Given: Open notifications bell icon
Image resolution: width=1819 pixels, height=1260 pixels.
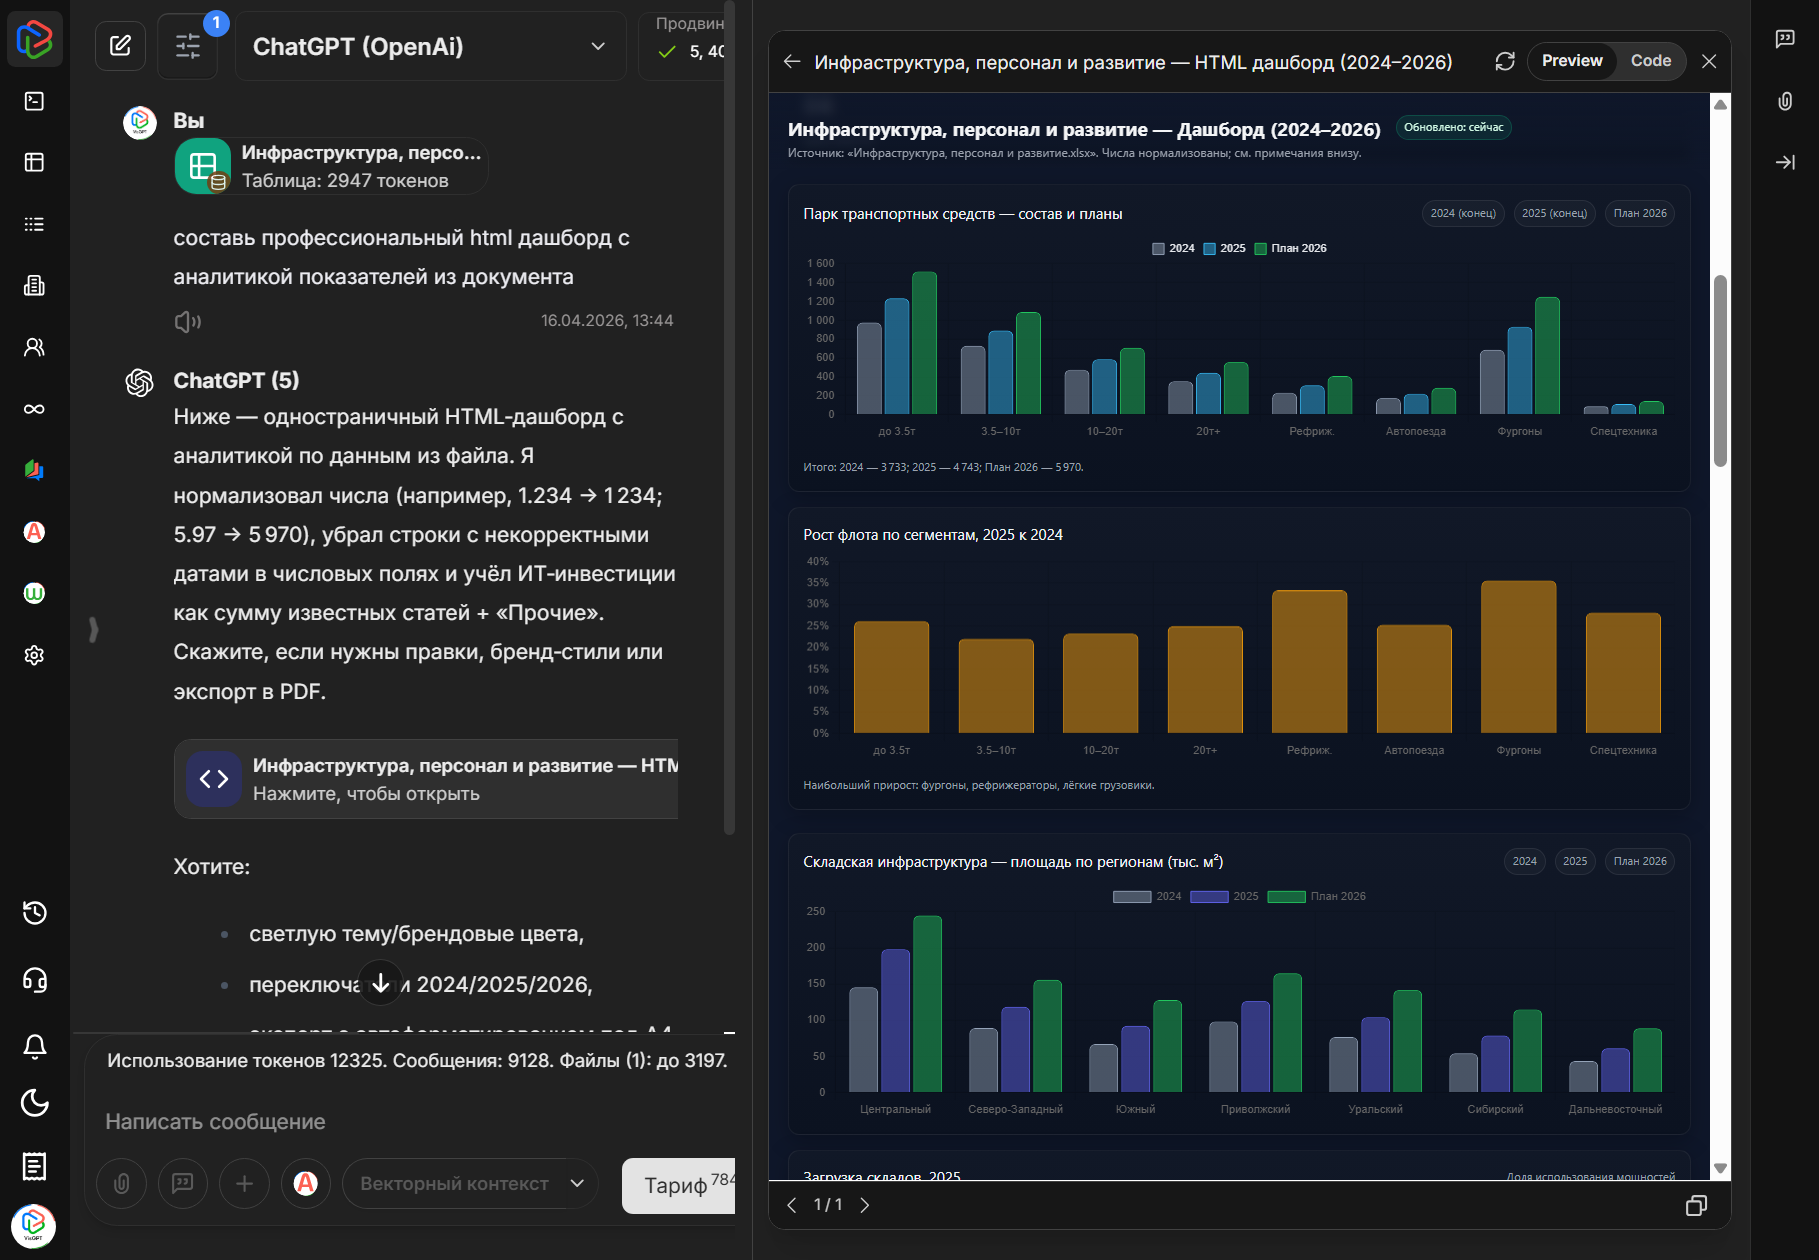Looking at the screenshot, I should 34,1046.
